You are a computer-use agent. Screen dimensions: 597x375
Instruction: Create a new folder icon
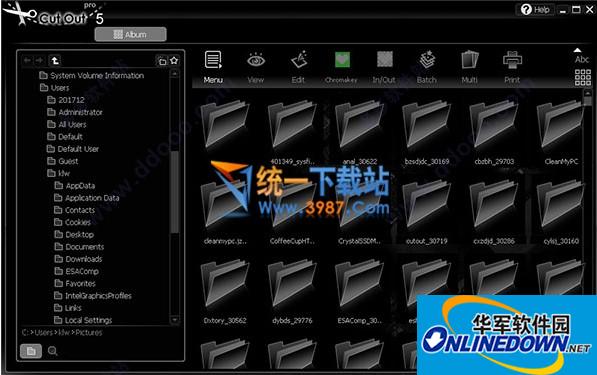162,61
